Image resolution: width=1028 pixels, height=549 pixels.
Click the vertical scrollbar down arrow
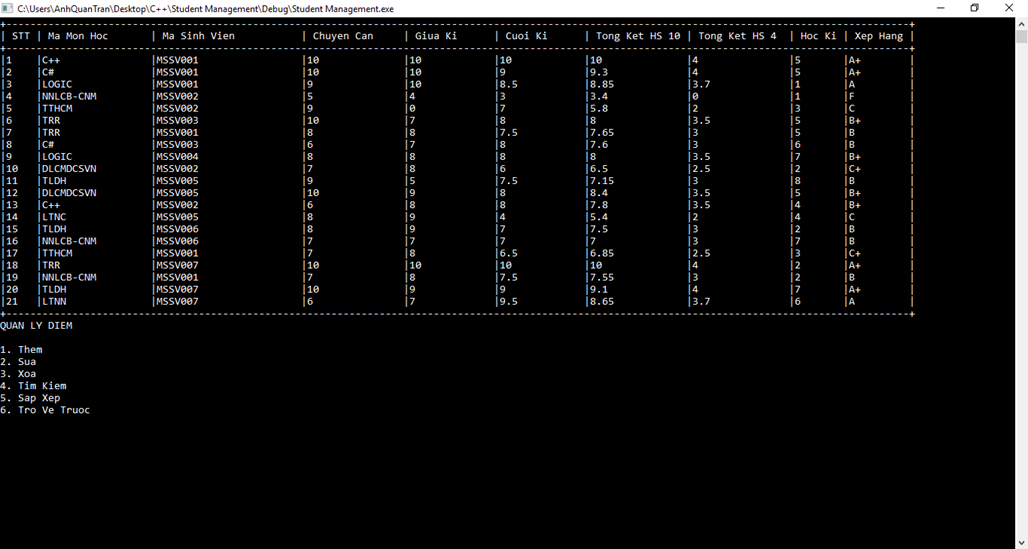point(1021,542)
